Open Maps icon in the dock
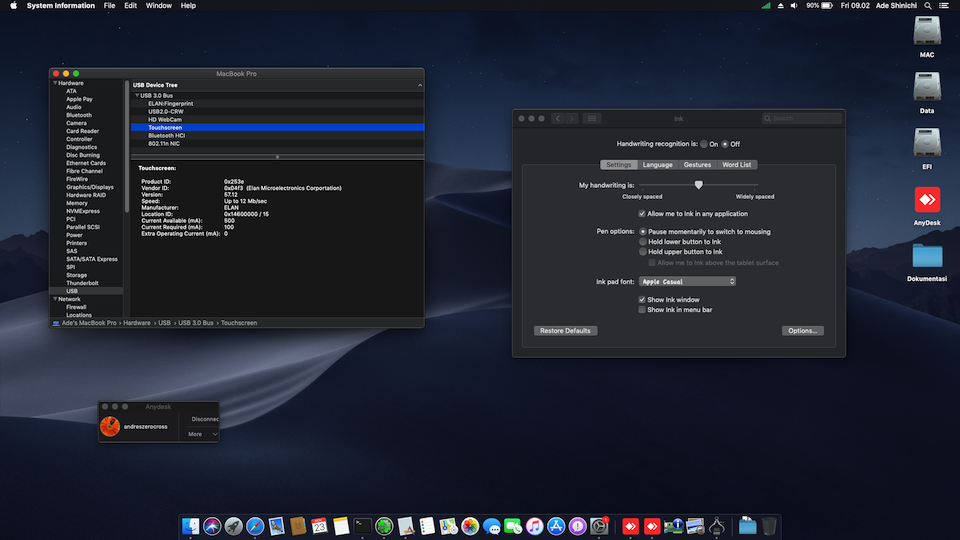The width and height of the screenshot is (960, 540). pyautogui.click(x=448, y=526)
